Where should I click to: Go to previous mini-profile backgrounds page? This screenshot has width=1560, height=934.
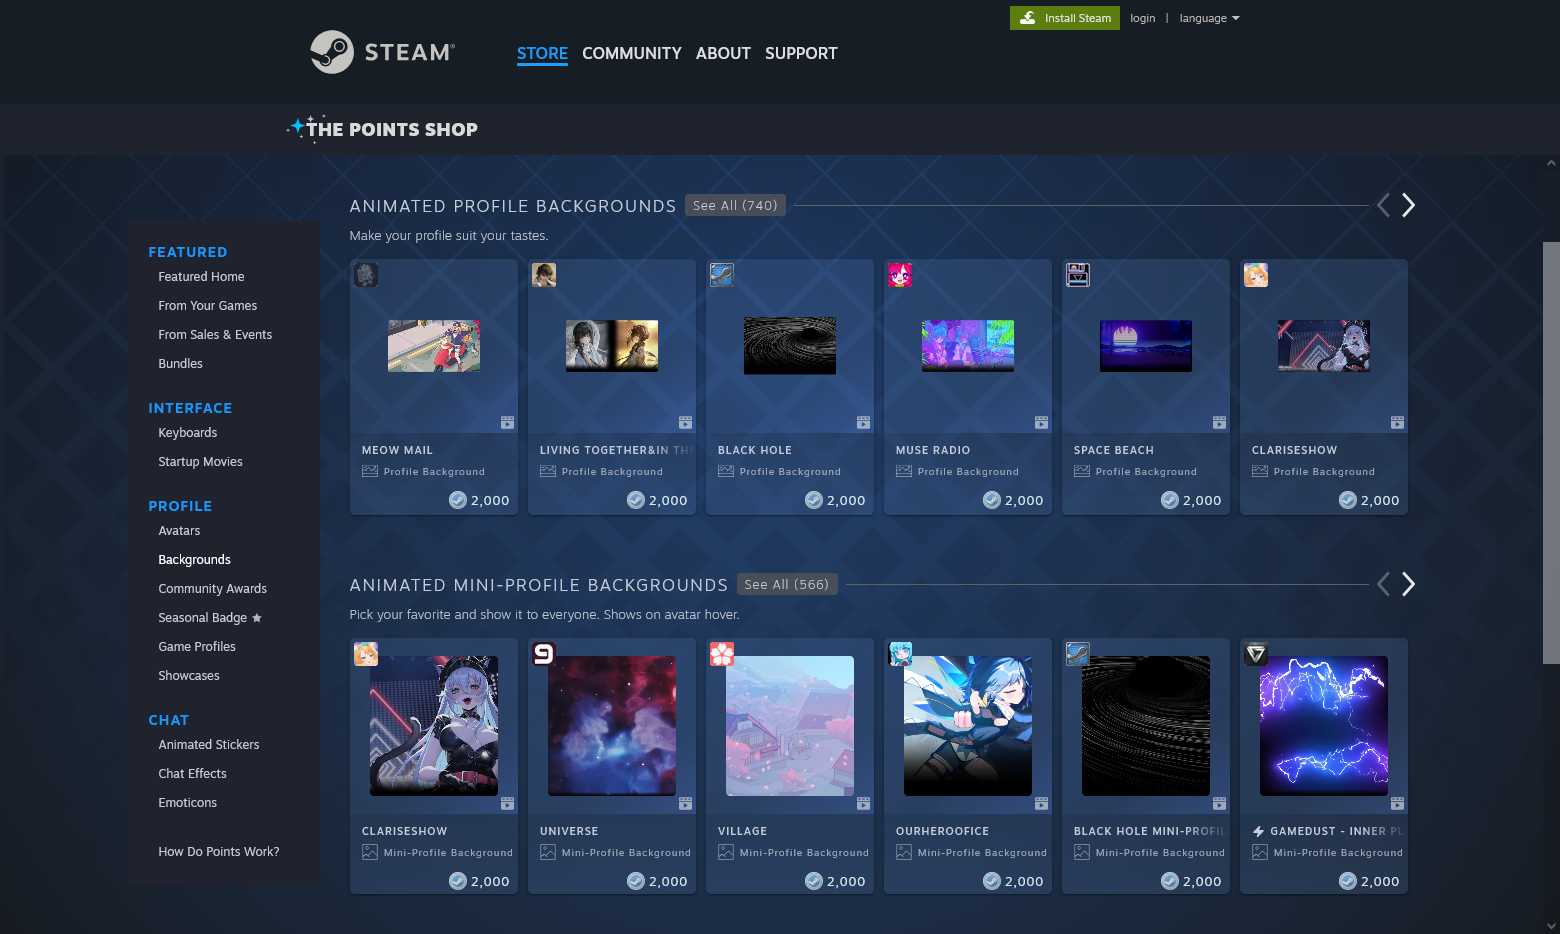1383,584
